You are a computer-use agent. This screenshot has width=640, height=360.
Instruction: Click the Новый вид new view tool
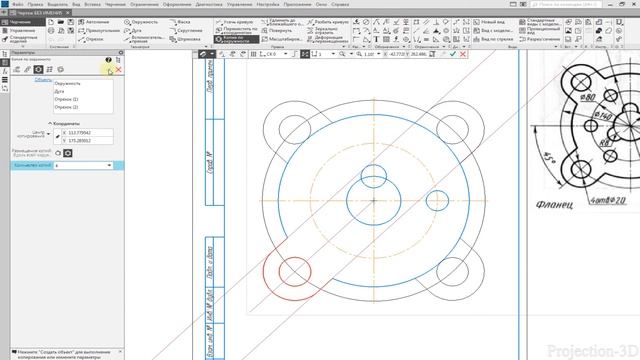[x=487, y=22]
